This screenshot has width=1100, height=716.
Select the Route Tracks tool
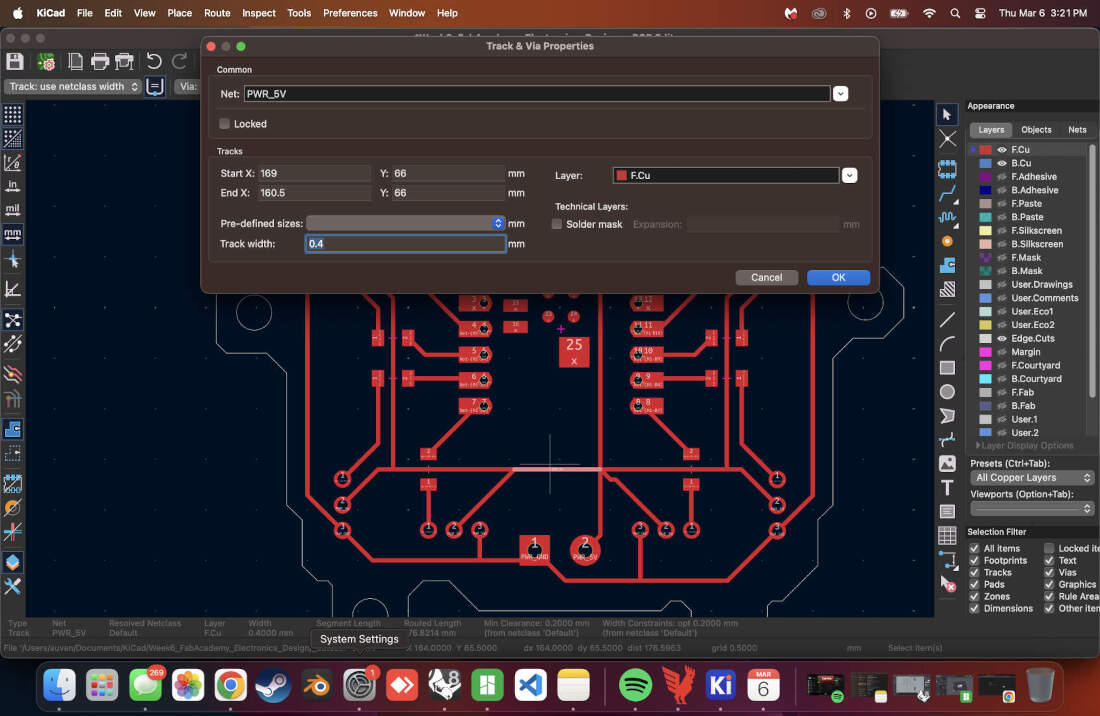[x=947, y=193]
